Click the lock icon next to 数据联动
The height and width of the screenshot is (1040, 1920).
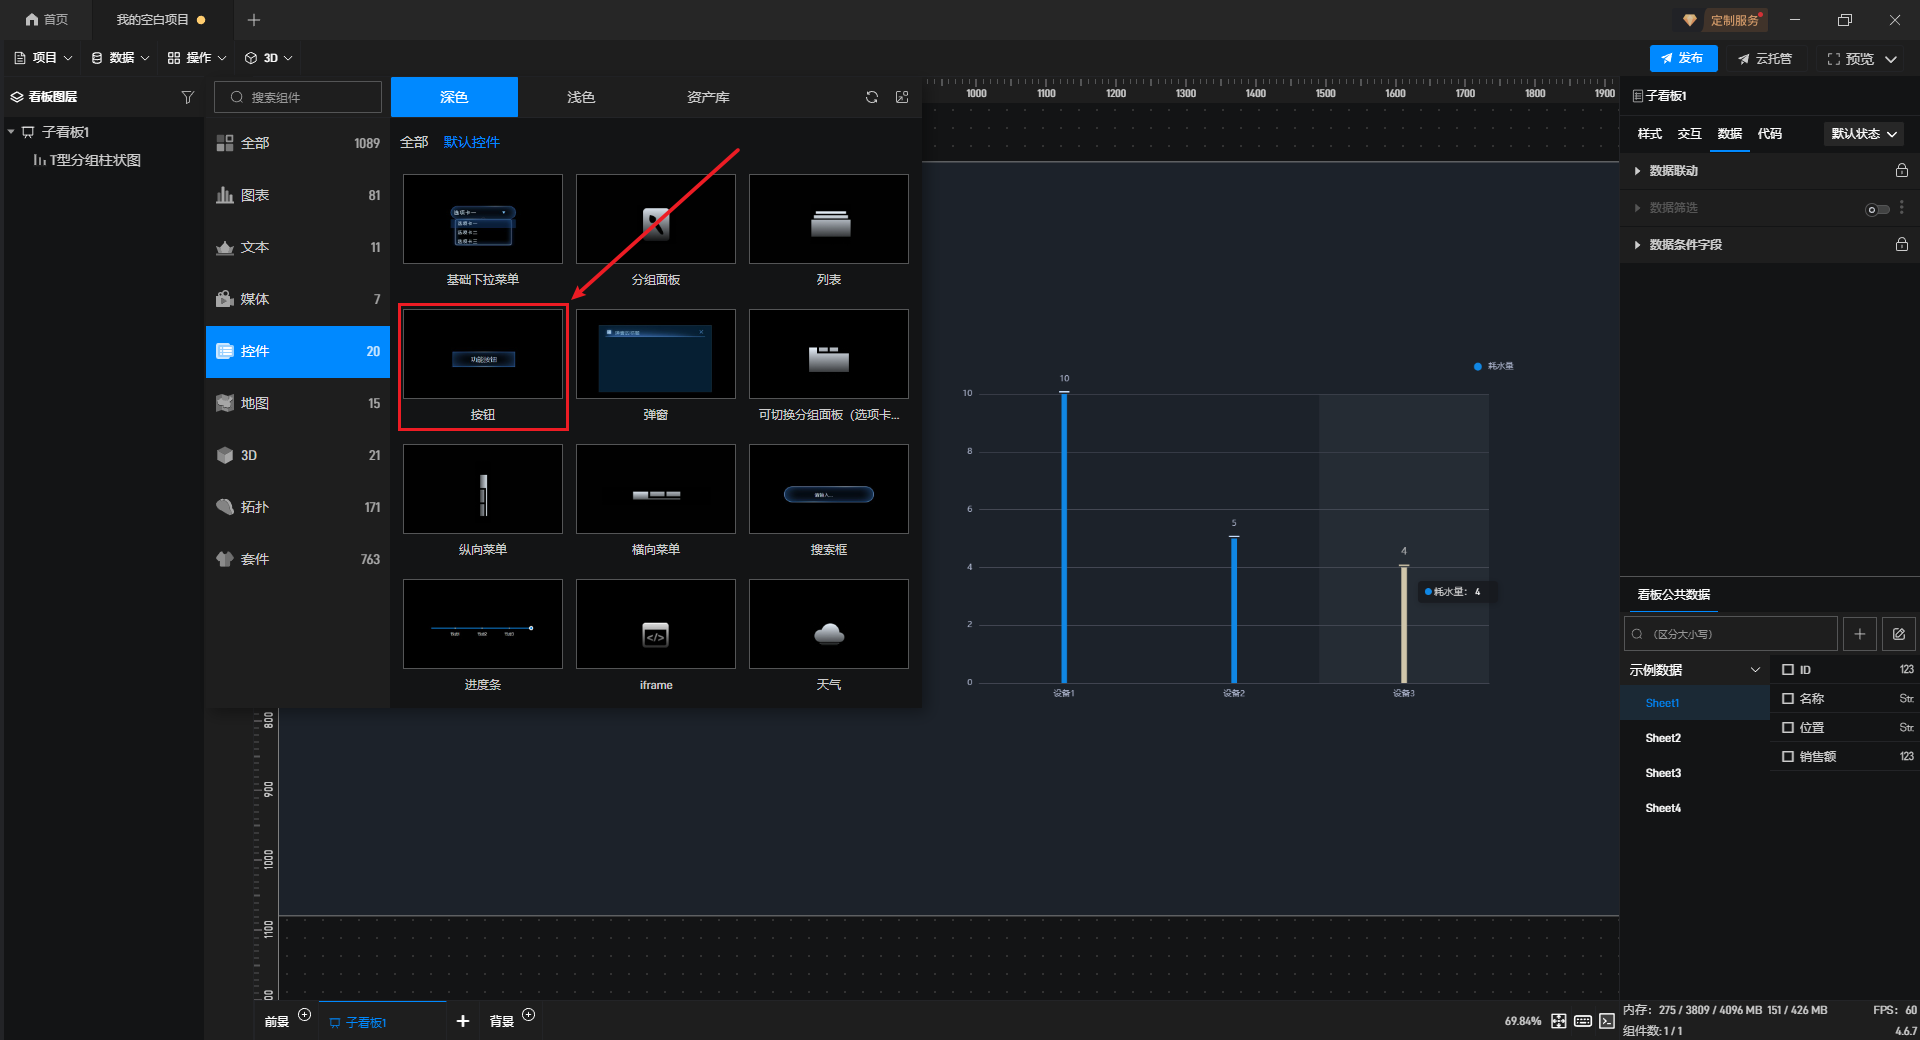[x=1901, y=171]
